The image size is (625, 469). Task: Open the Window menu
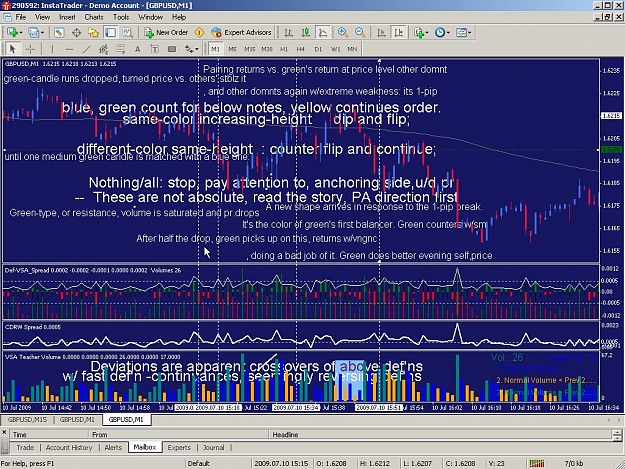150,17
